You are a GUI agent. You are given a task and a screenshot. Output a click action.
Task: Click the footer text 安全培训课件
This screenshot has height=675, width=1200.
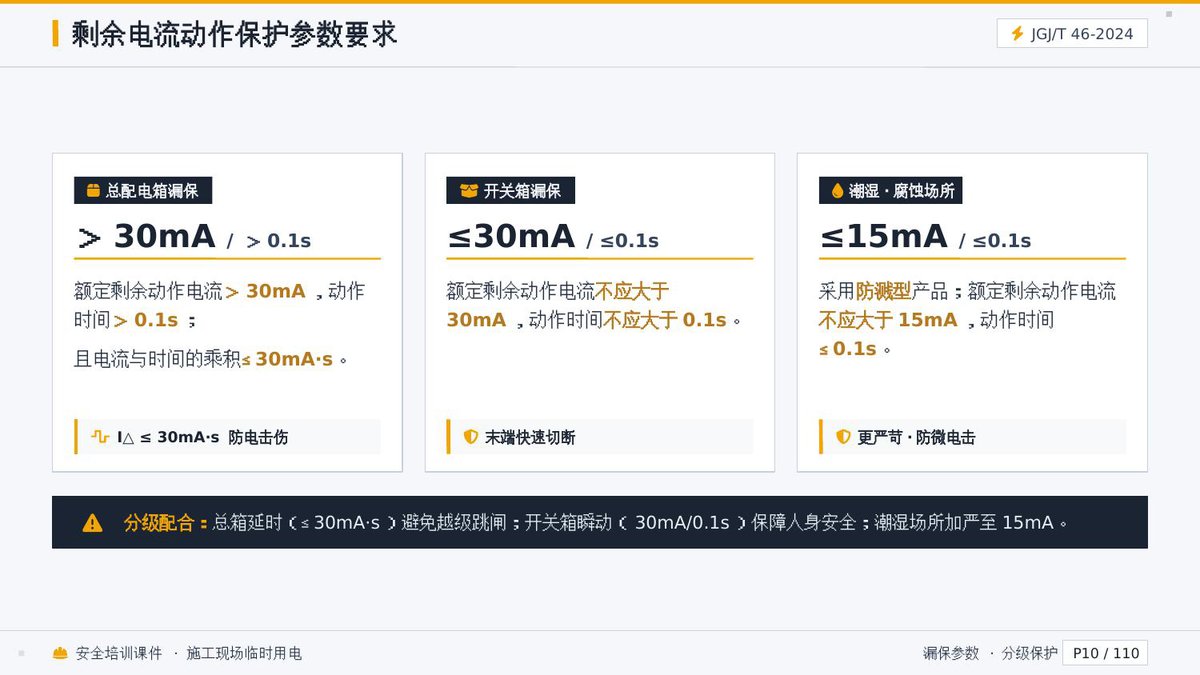point(119,653)
